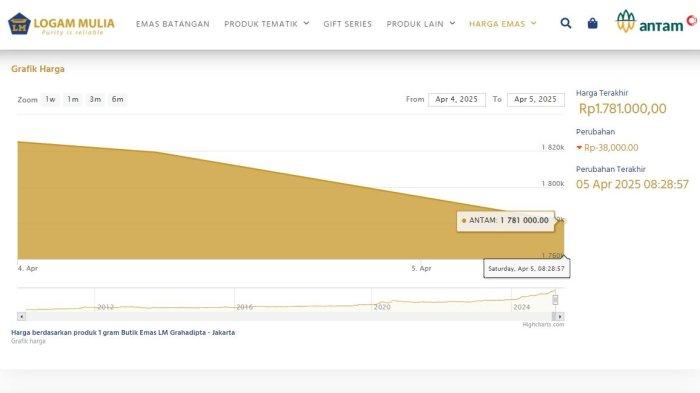This screenshot has width=700, height=393.
Task: Click the navigator left scroll arrow
Action: pos(21,316)
